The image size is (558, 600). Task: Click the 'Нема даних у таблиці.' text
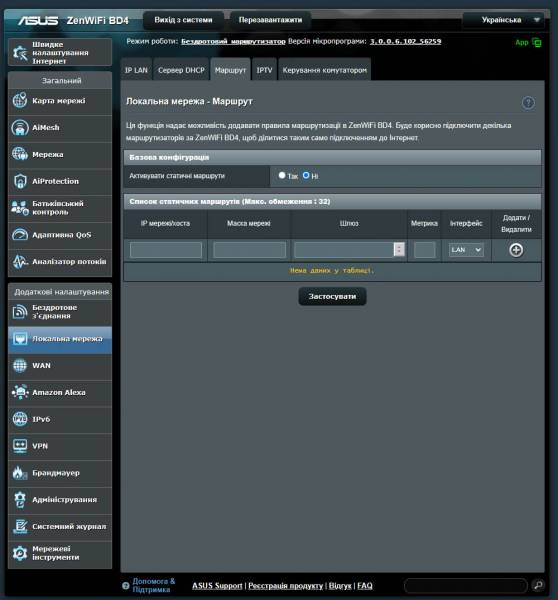332,271
